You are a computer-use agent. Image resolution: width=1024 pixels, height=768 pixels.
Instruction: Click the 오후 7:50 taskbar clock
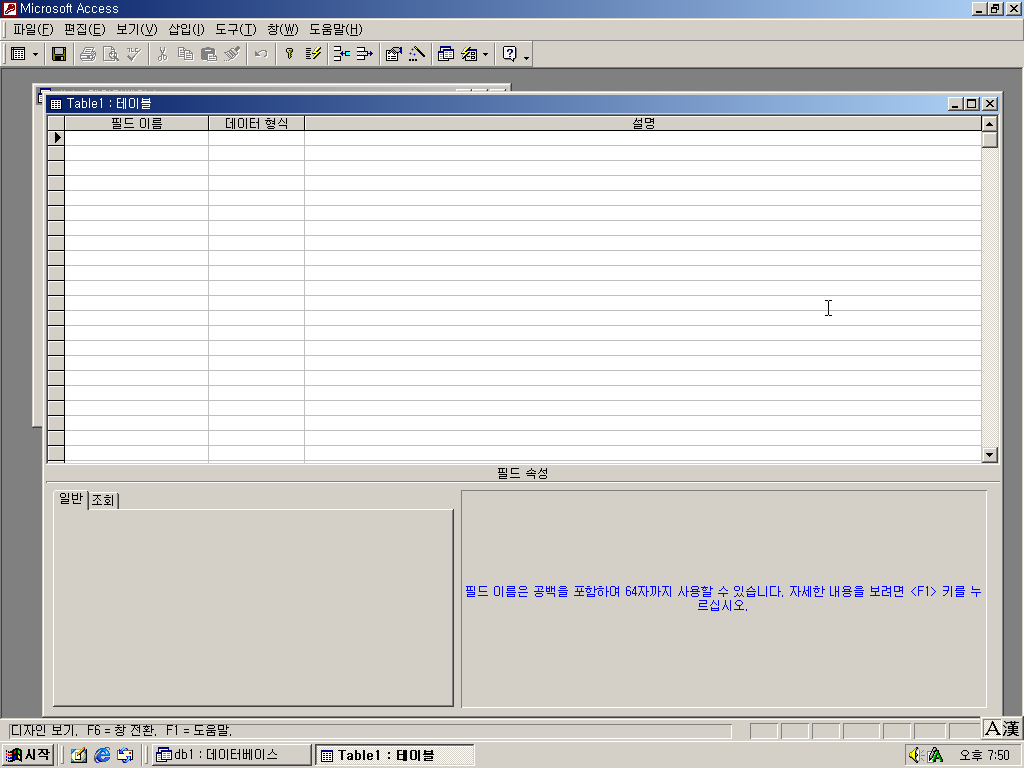pyautogui.click(x=984, y=755)
